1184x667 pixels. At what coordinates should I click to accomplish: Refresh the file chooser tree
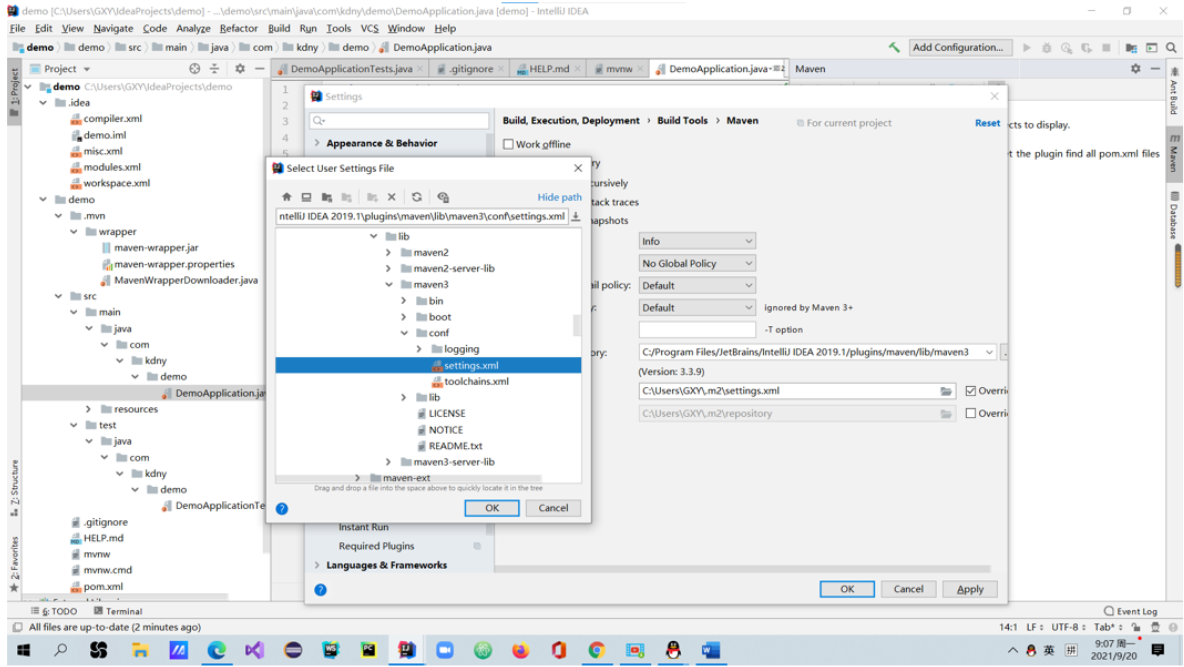tap(416, 197)
